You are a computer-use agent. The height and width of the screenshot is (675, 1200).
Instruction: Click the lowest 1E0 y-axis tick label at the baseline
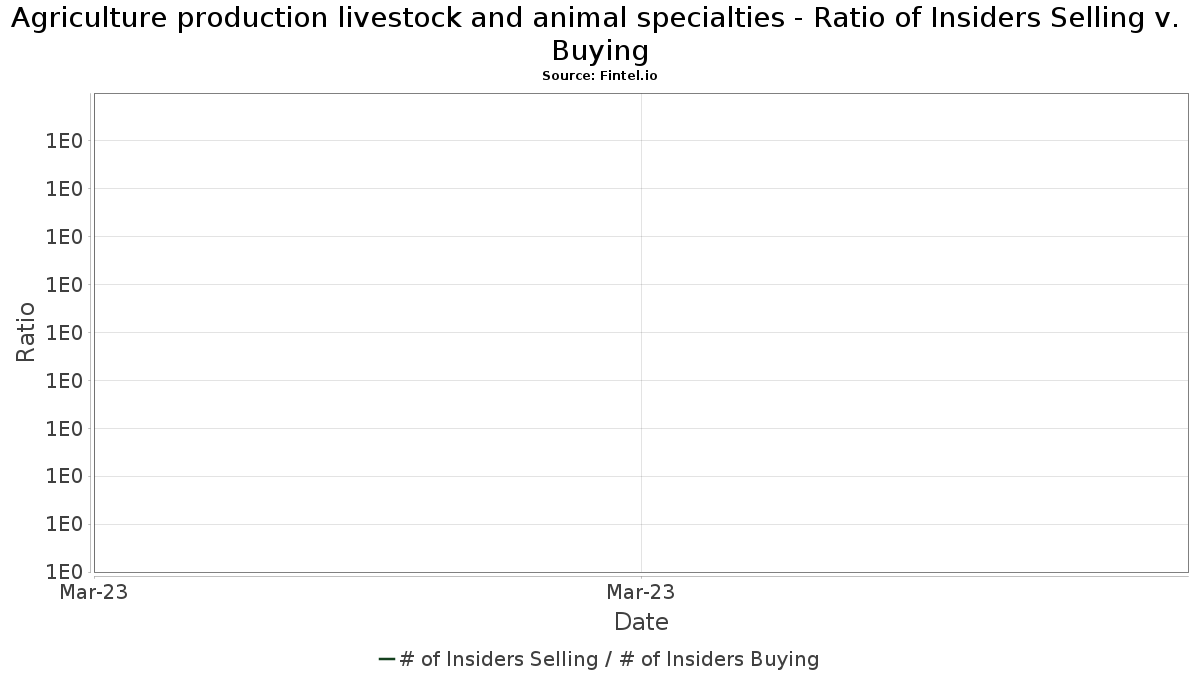pos(63,572)
